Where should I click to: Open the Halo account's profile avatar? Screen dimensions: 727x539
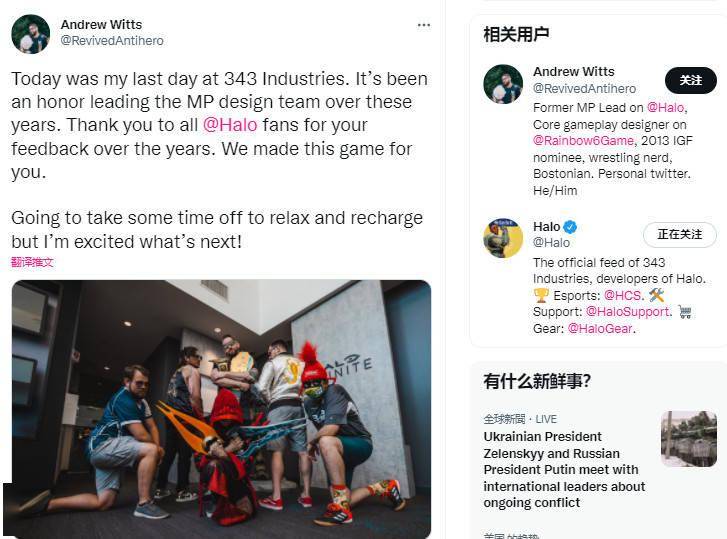point(503,238)
